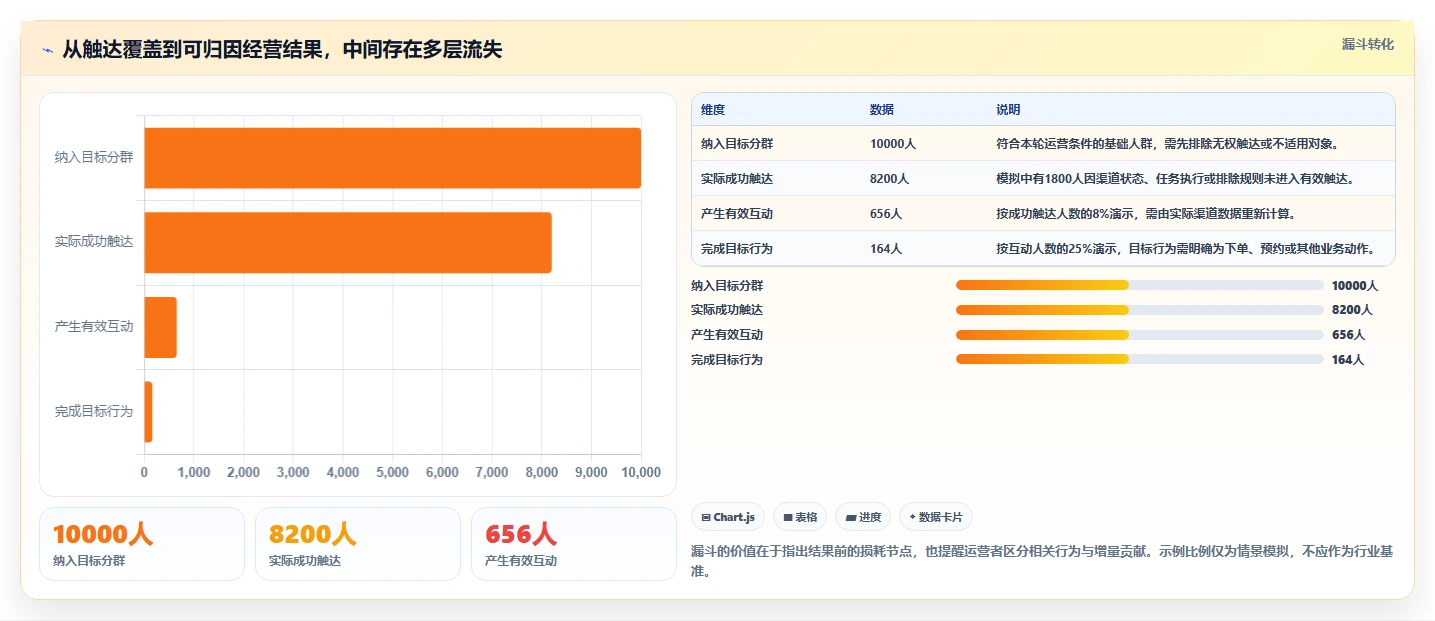Click the 10000人 label beside the first progress bar
This screenshot has height=621, width=1435.
[x=1355, y=285]
